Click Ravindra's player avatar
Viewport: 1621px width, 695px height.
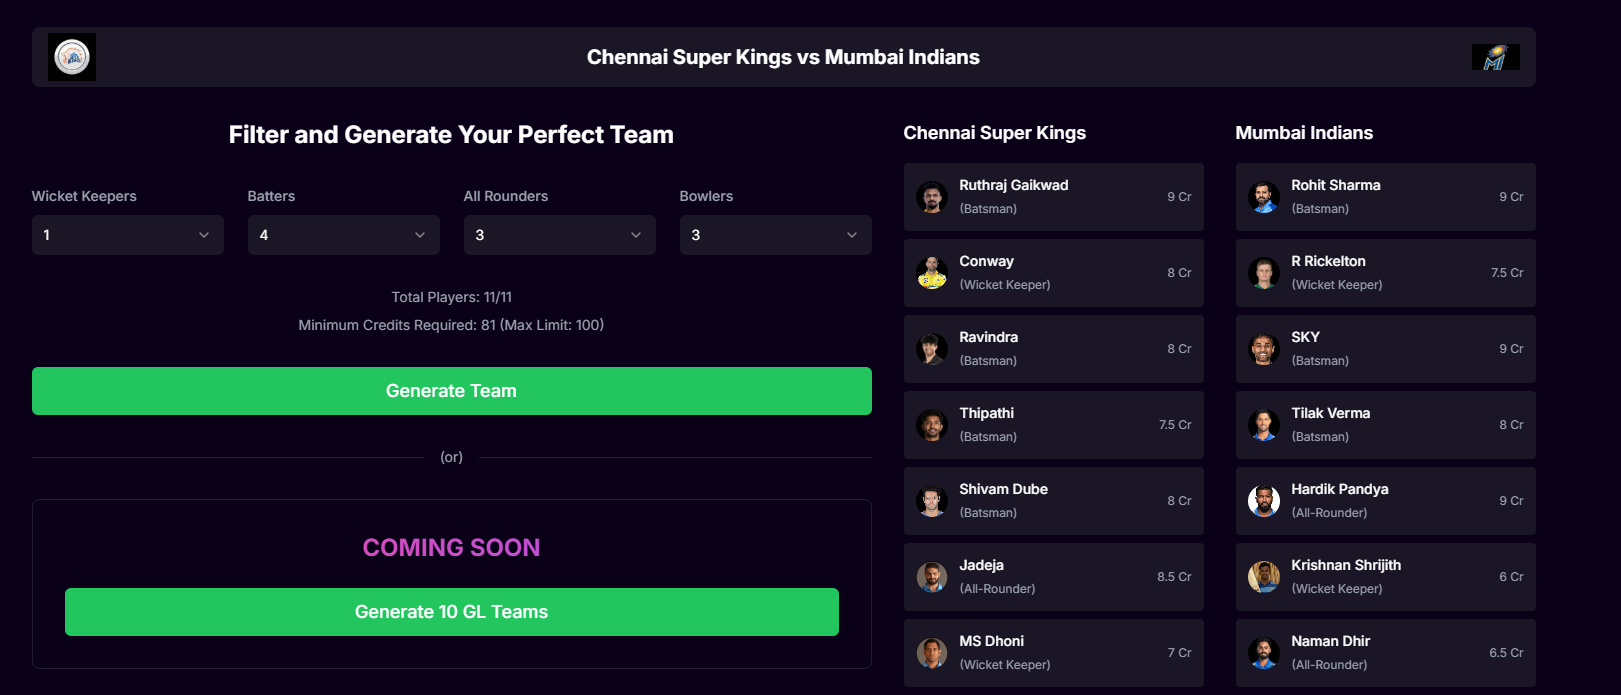[932, 349]
